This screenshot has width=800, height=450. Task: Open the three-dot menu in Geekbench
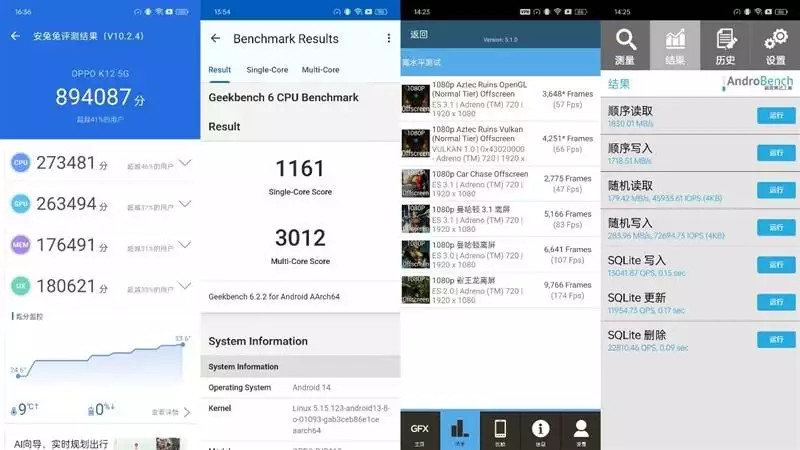(x=389, y=38)
